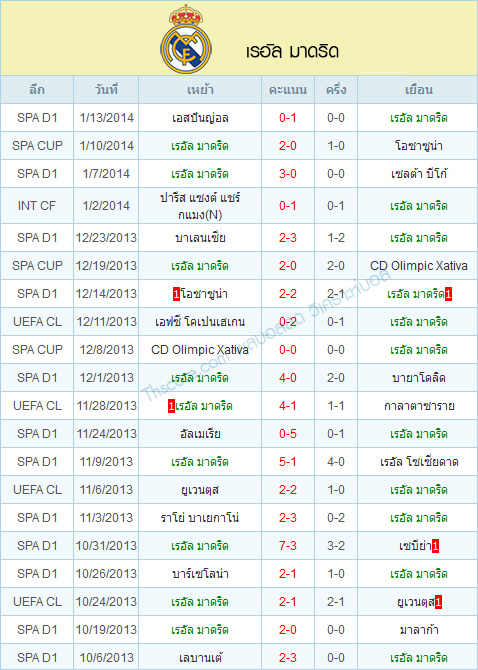Image resolution: width=478 pixels, height=670 pixels.
Task: Click the red card badge next to away team ยูเวนตุส
Action: pos(438,602)
